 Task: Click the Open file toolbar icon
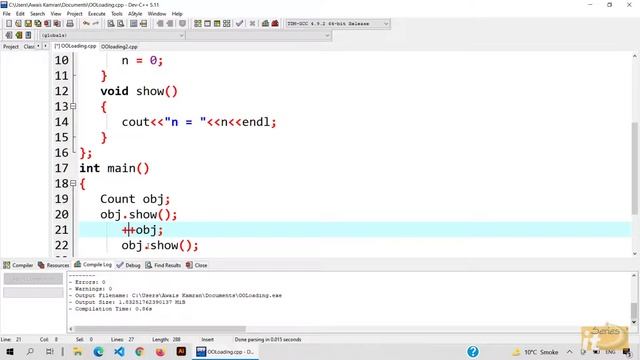pyautogui.click(x=18, y=24)
